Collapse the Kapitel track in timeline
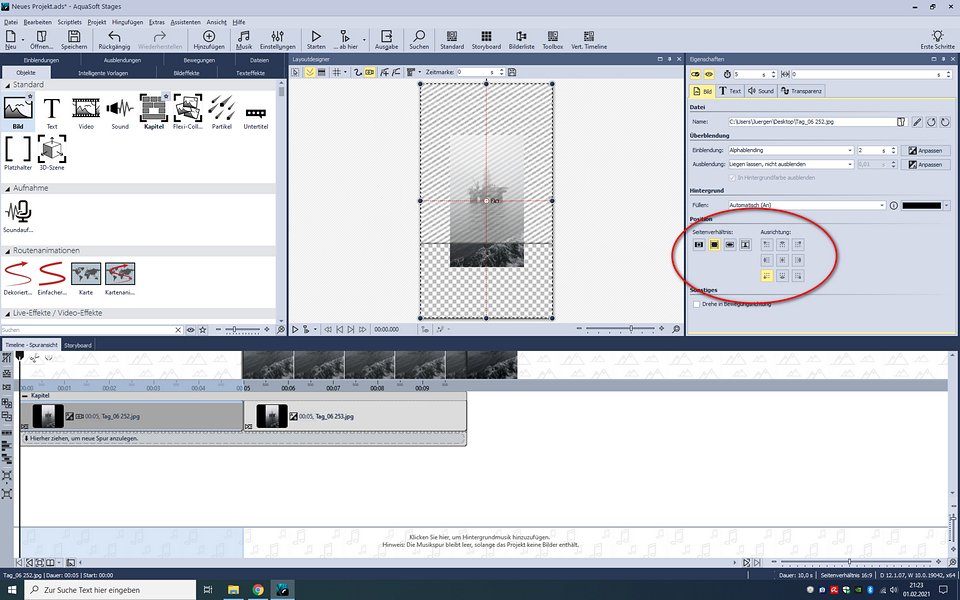960x600 pixels. [x=26, y=395]
